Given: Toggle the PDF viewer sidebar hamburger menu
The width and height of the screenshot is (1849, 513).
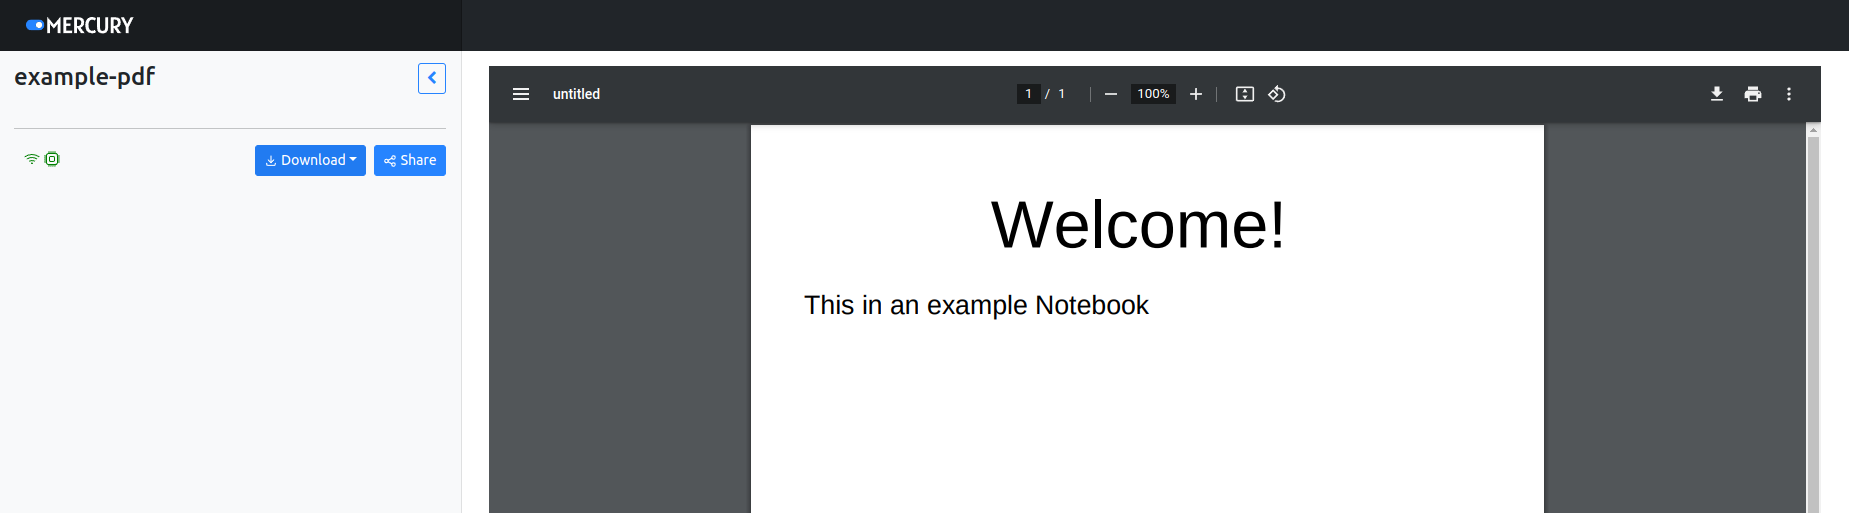Looking at the screenshot, I should coord(521,94).
